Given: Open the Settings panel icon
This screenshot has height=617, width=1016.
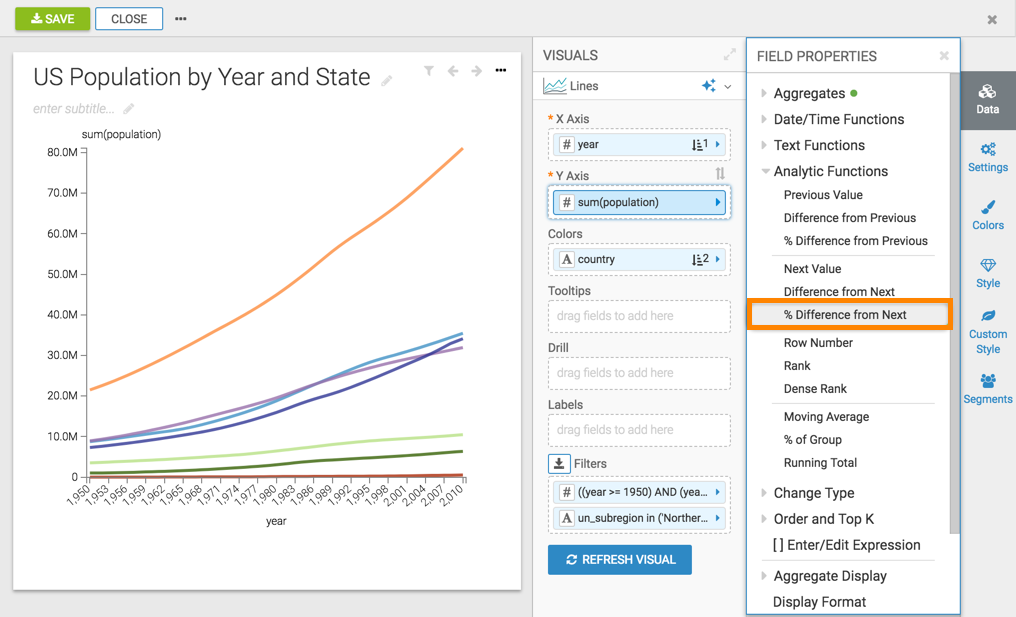Looking at the screenshot, I should [x=987, y=157].
